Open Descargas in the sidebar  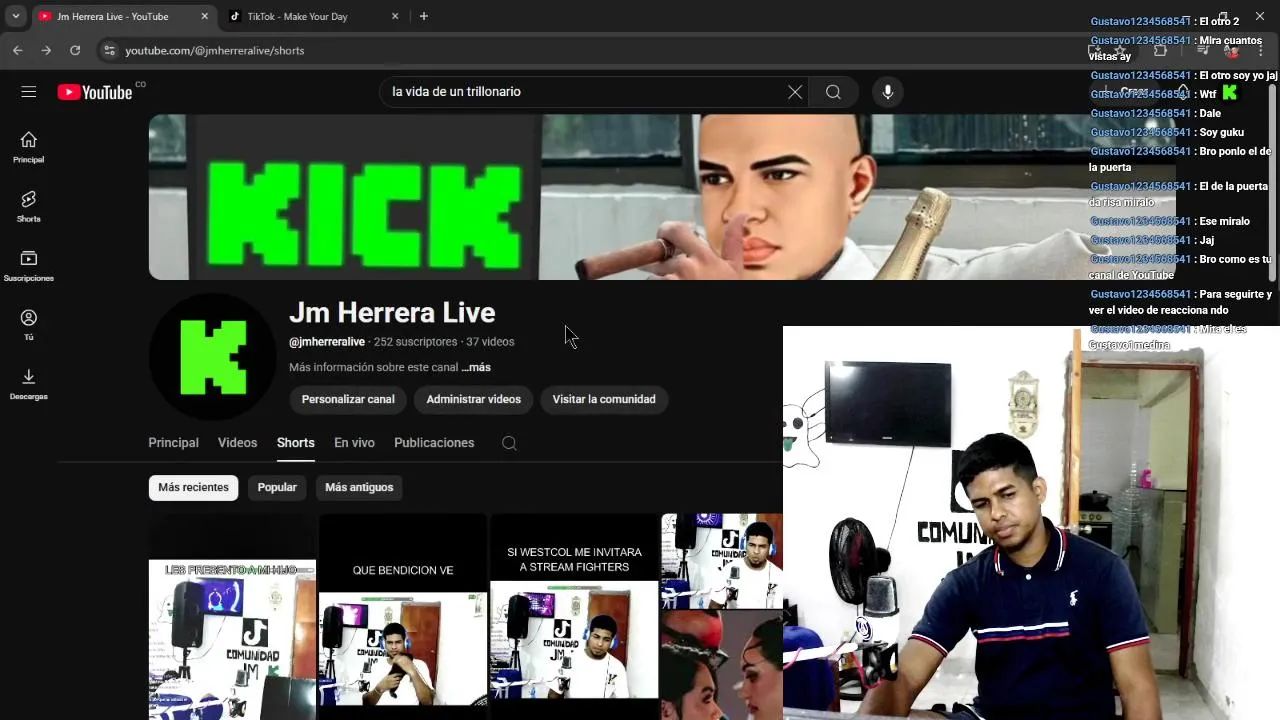click(x=29, y=384)
